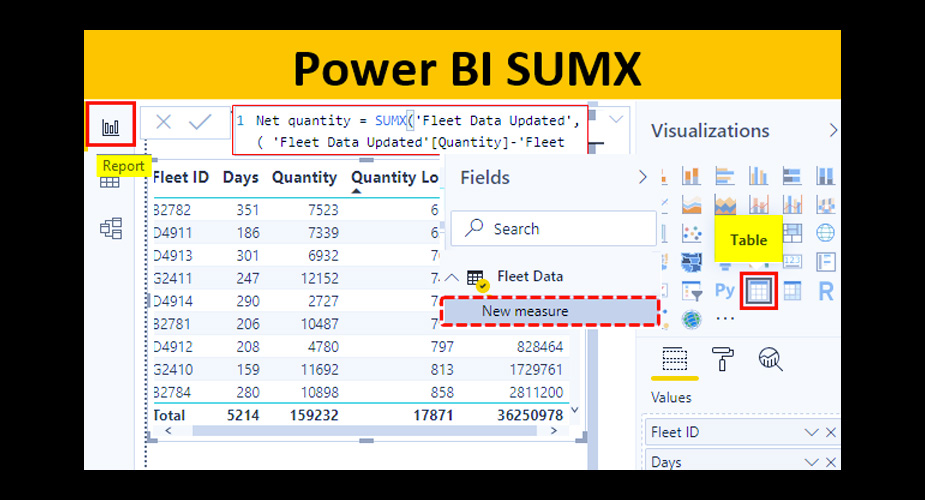925x500 pixels.
Task: Insert the R script visual icon
Action: (826, 291)
